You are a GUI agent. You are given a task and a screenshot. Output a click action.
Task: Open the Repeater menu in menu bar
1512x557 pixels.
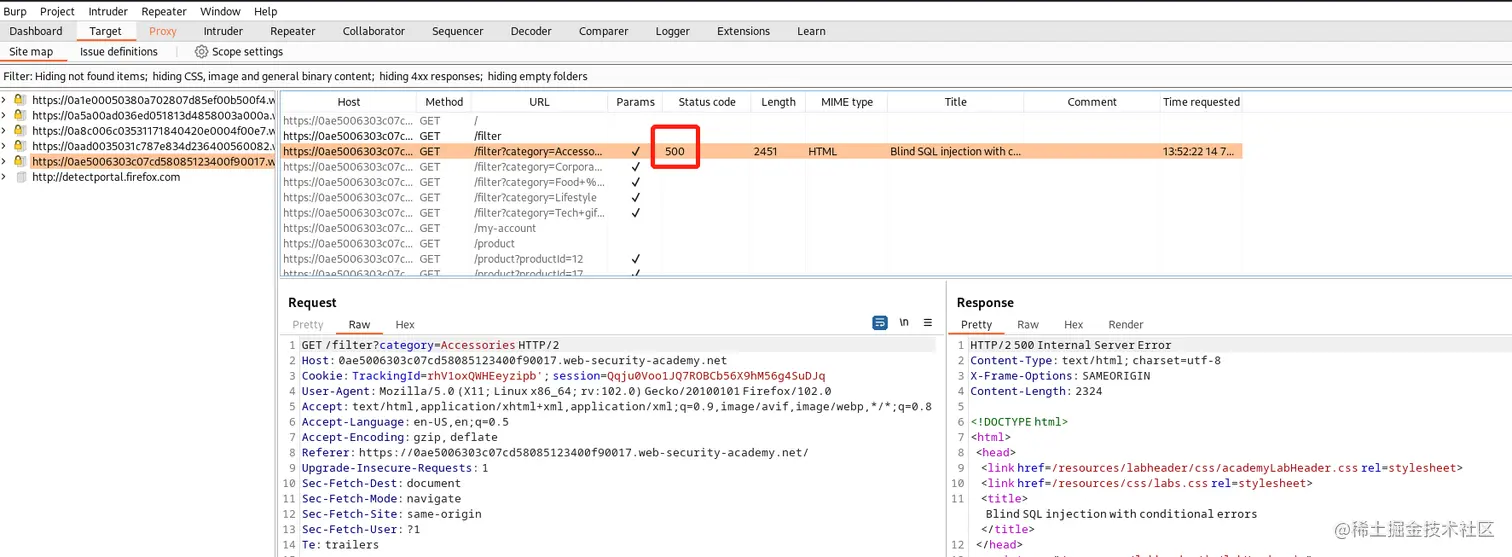click(164, 11)
